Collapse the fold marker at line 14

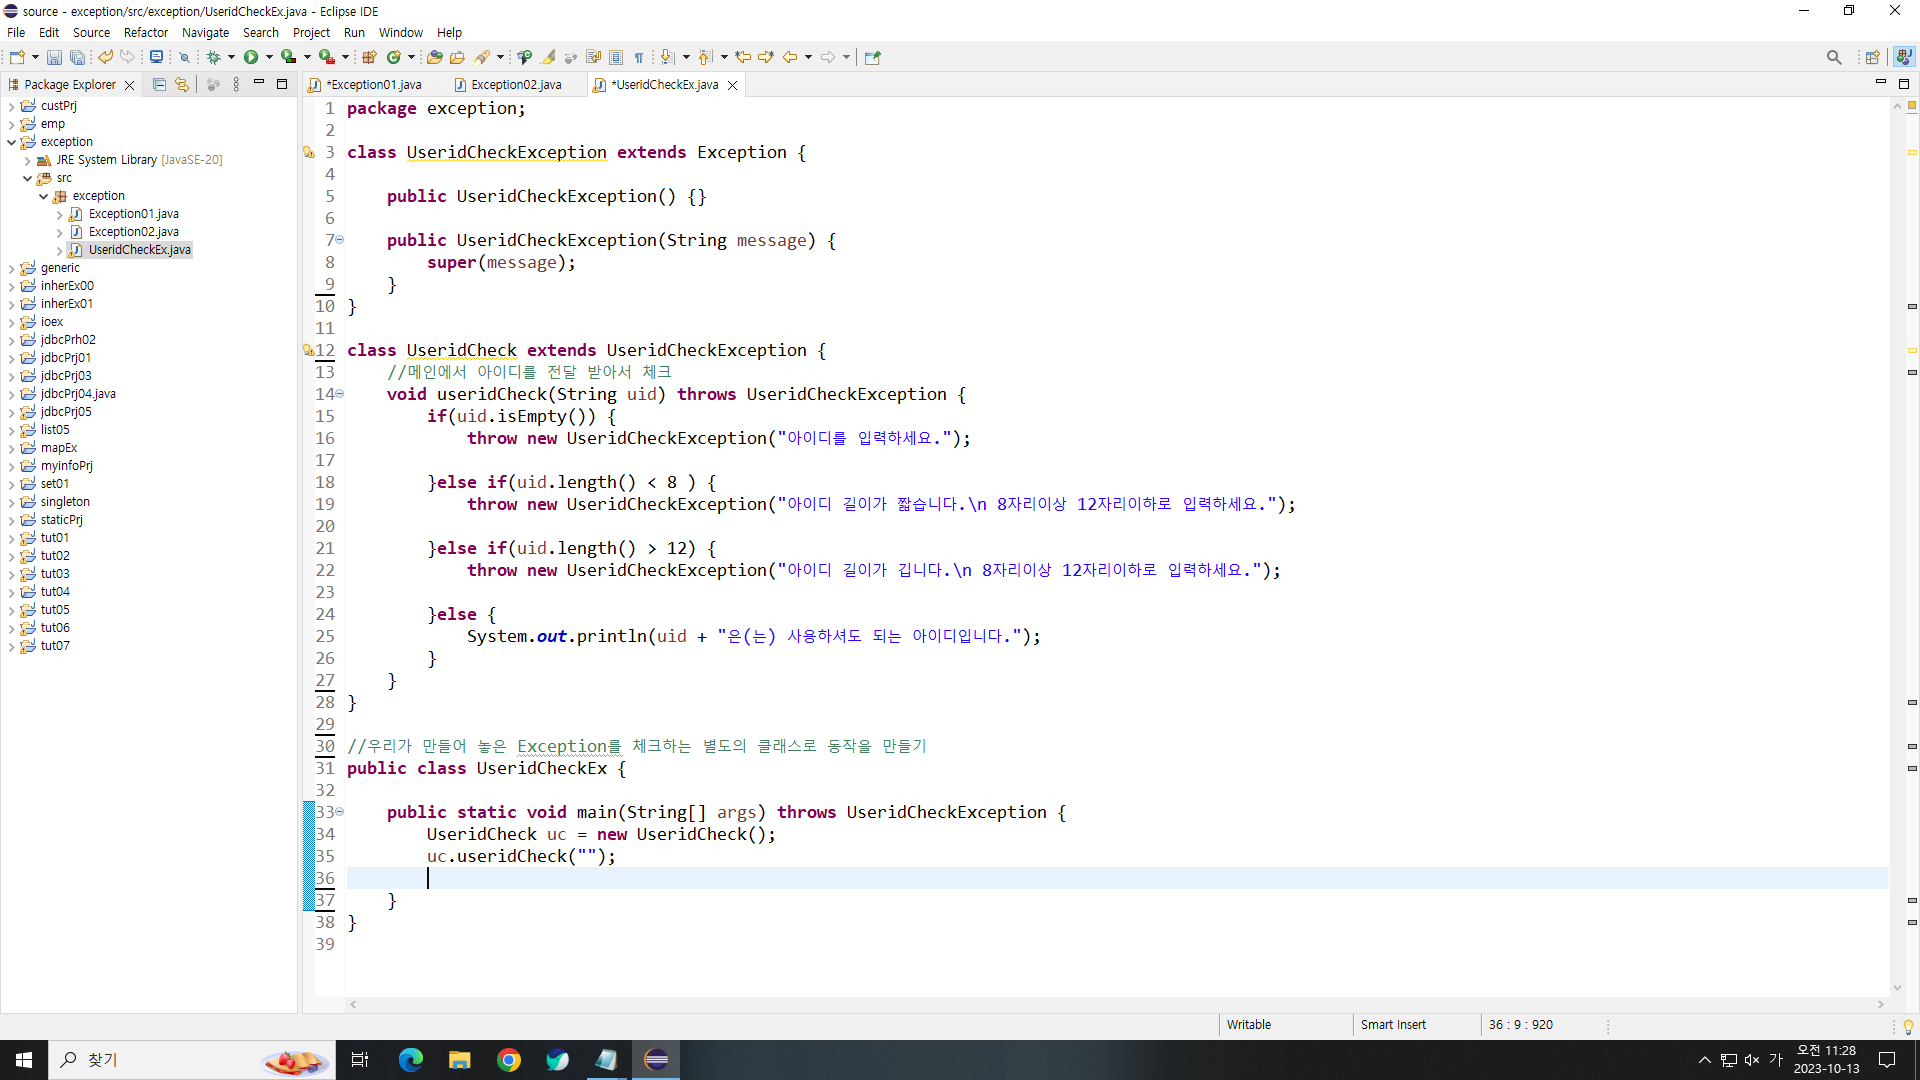340,394
